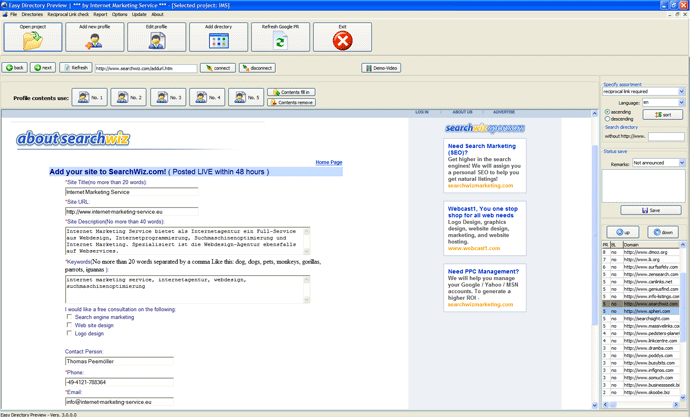Click the Domain column header
The width and height of the screenshot is (690, 417).
click(x=651, y=245)
